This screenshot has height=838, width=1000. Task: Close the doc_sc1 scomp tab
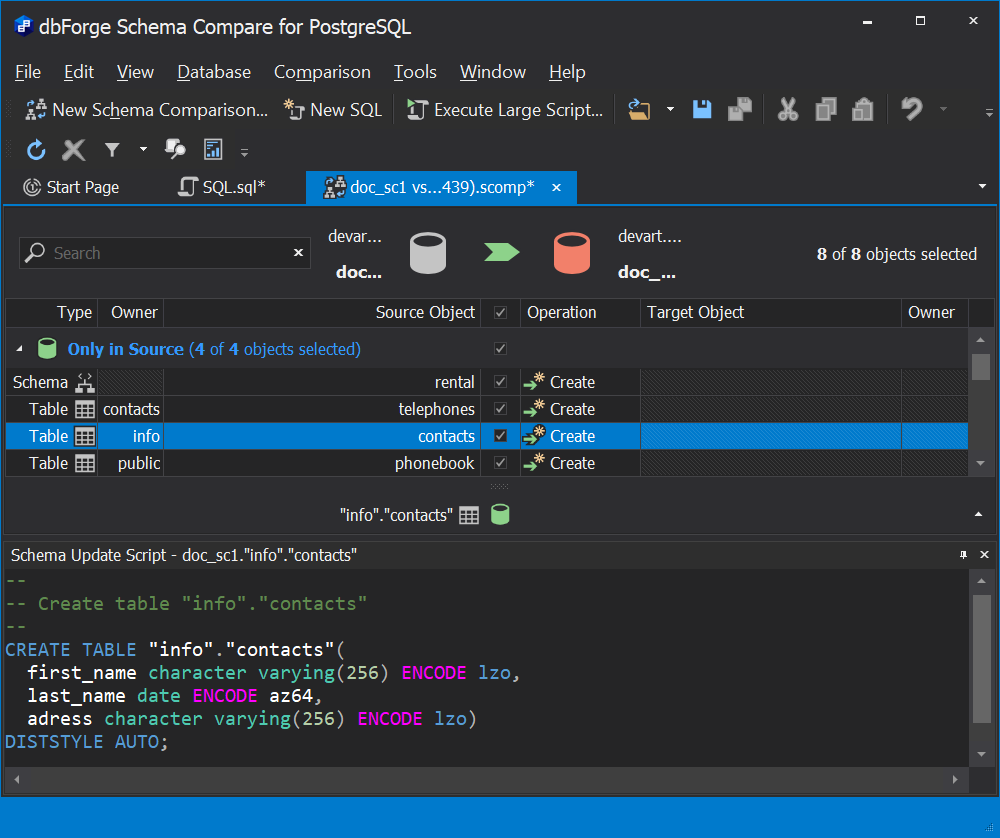557,187
